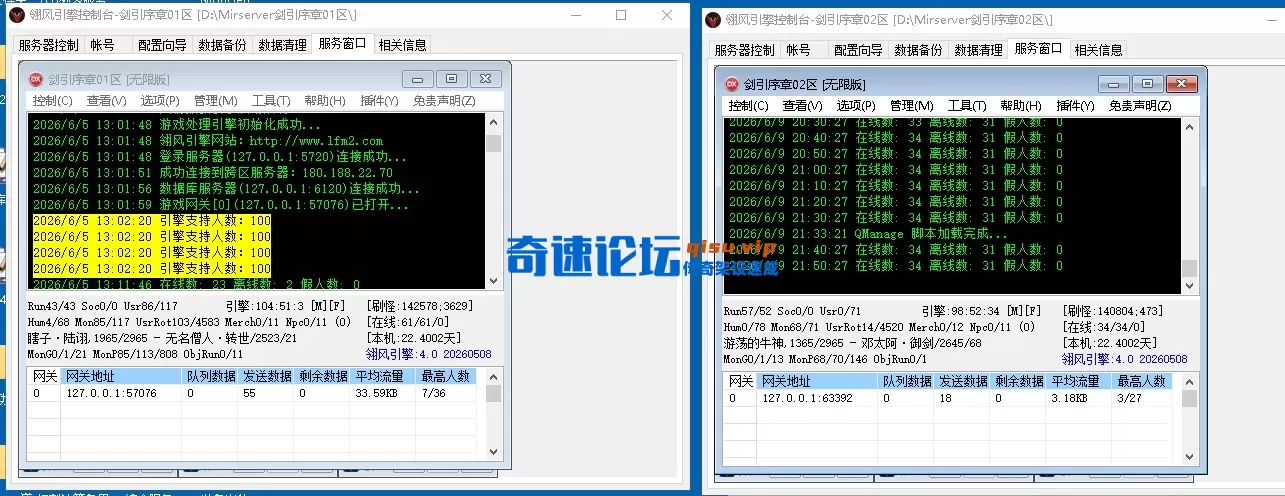Select 数据清理 tab in 02区 console

point(978,50)
